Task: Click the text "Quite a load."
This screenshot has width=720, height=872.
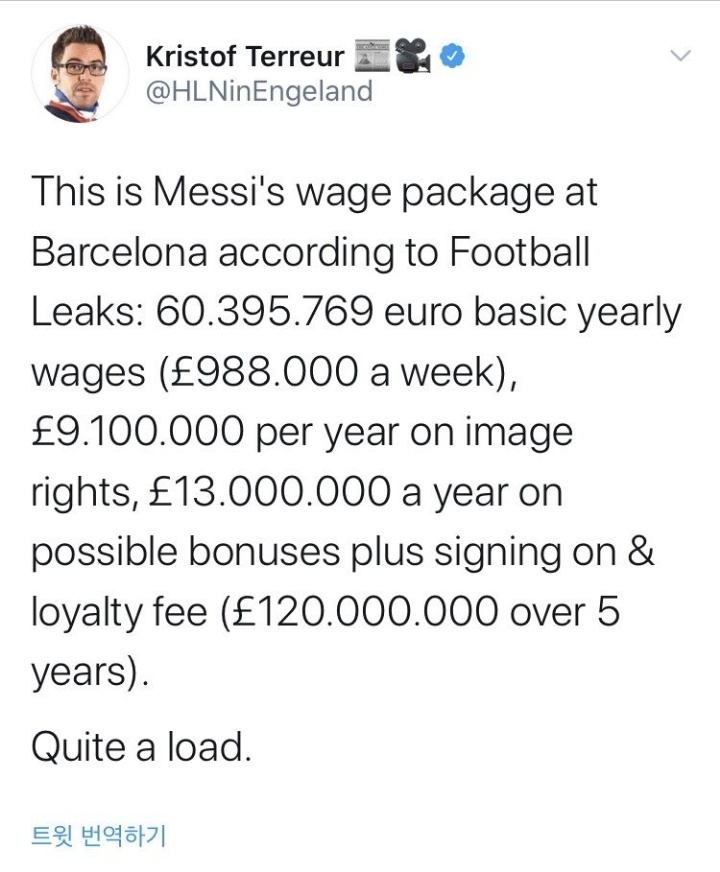Action: pos(141,746)
